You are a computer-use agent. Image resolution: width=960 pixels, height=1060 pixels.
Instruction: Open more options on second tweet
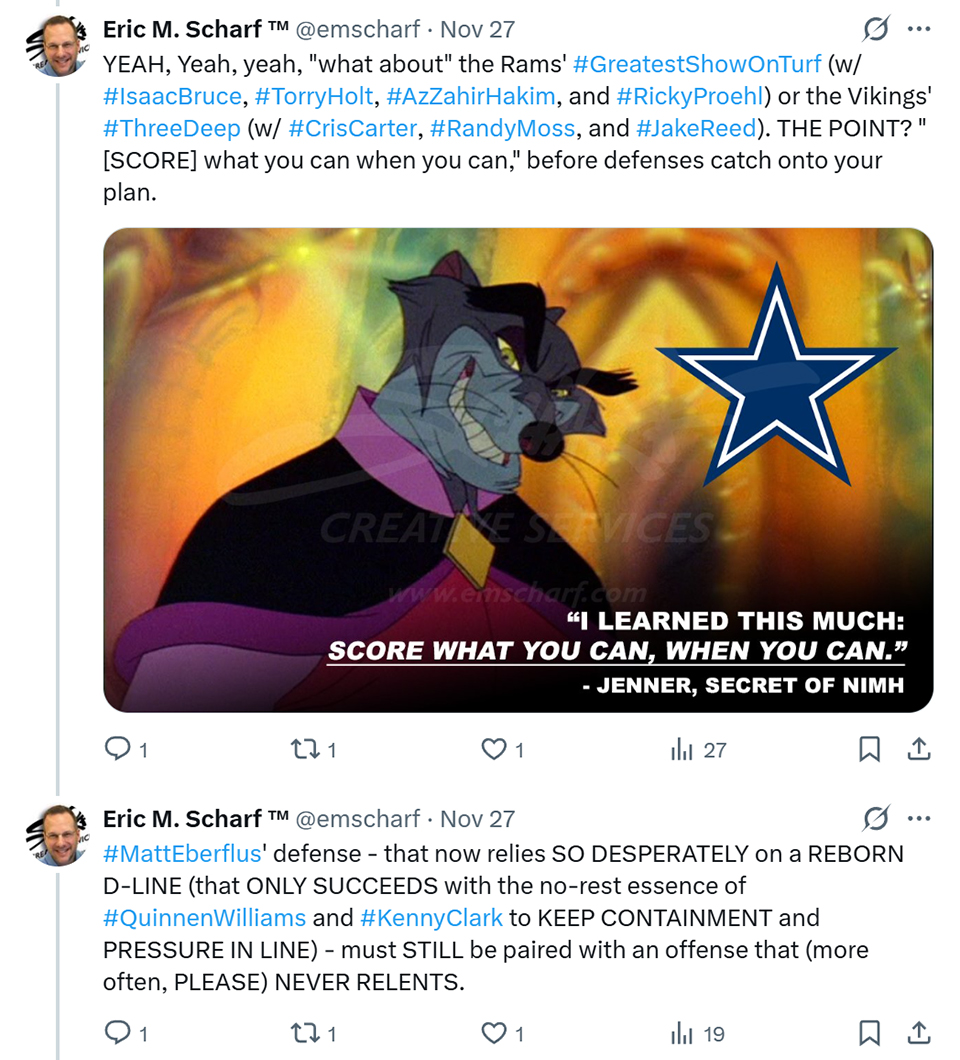[919, 819]
